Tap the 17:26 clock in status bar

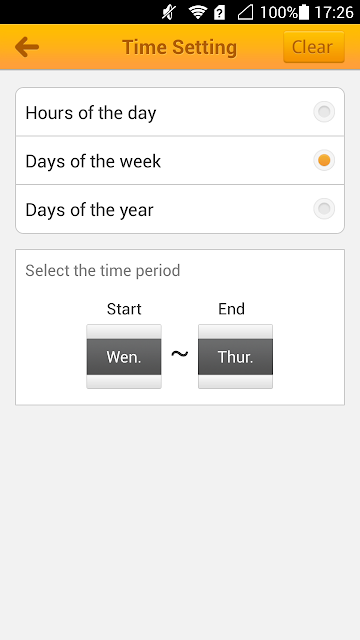coord(334,13)
